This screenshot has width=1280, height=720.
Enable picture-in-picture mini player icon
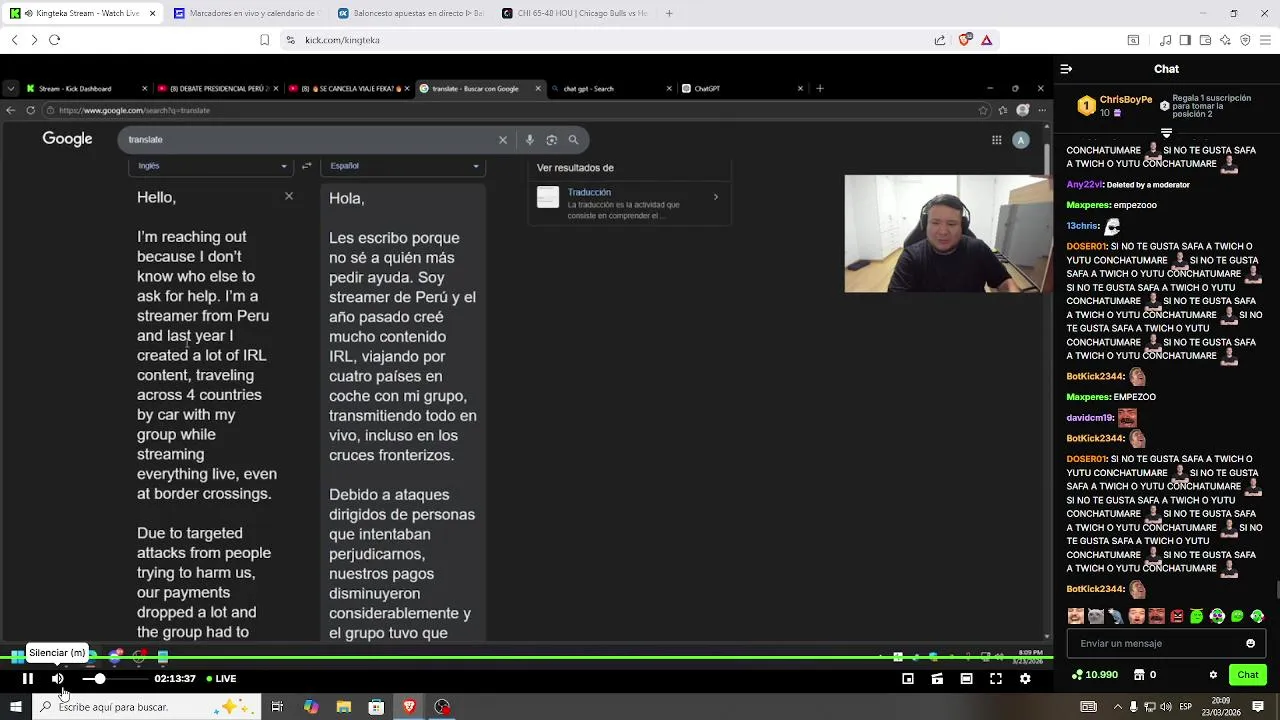pos(908,679)
